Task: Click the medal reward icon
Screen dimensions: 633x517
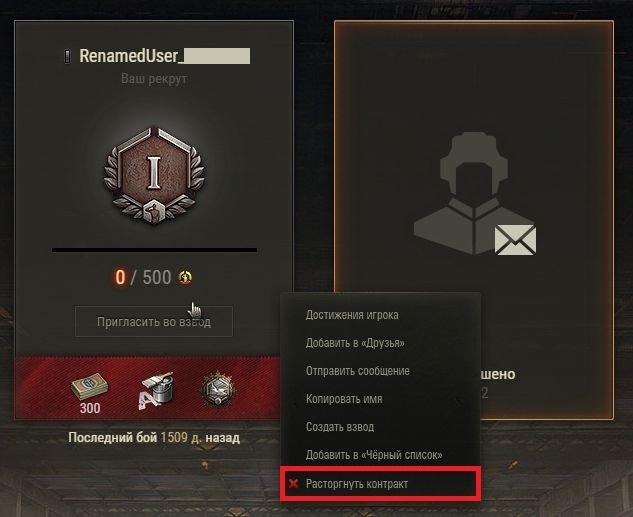Action: (218, 389)
